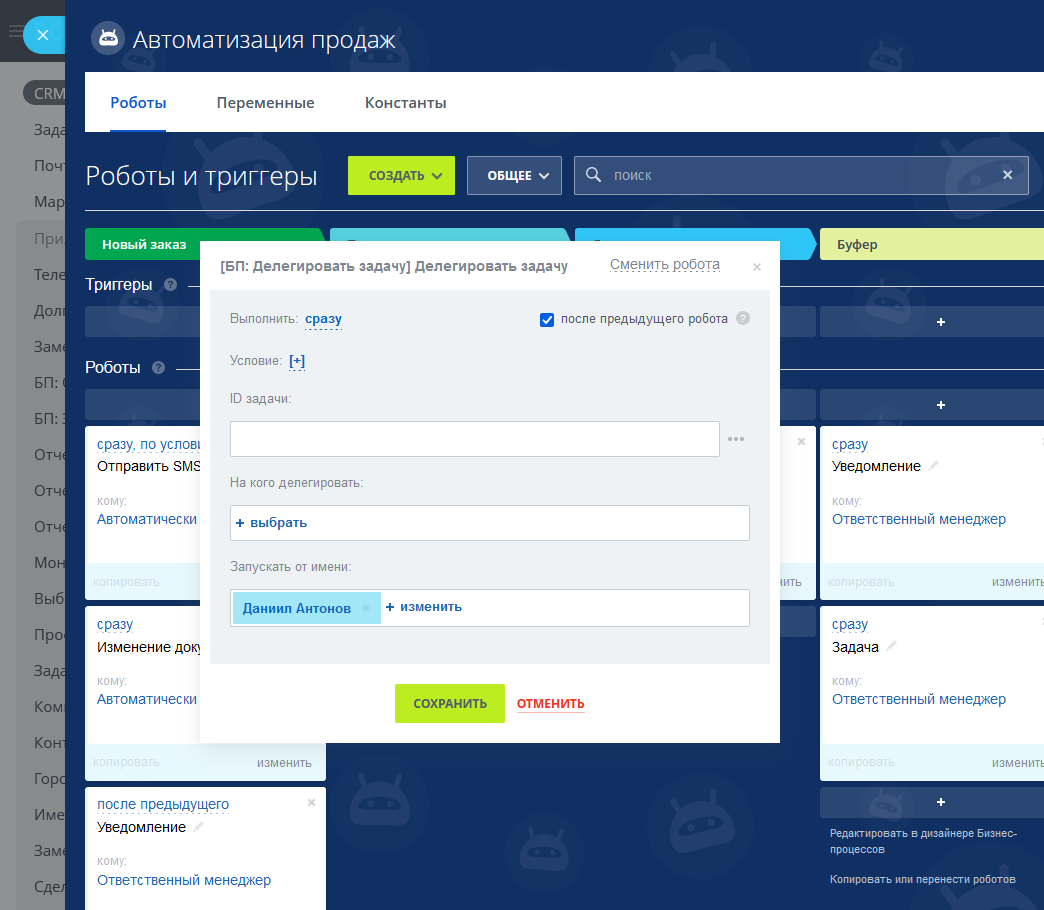Delete the после предыдущего Уведомление robot
The image size is (1044, 910).
tap(311, 803)
